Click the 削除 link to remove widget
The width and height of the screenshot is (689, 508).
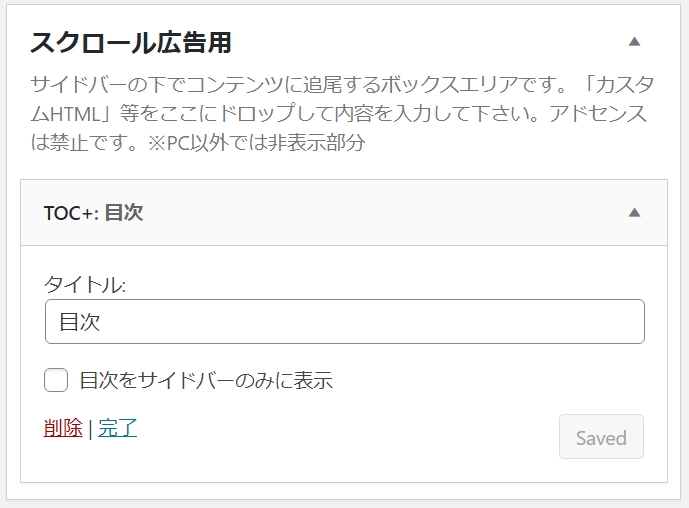[63, 428]
